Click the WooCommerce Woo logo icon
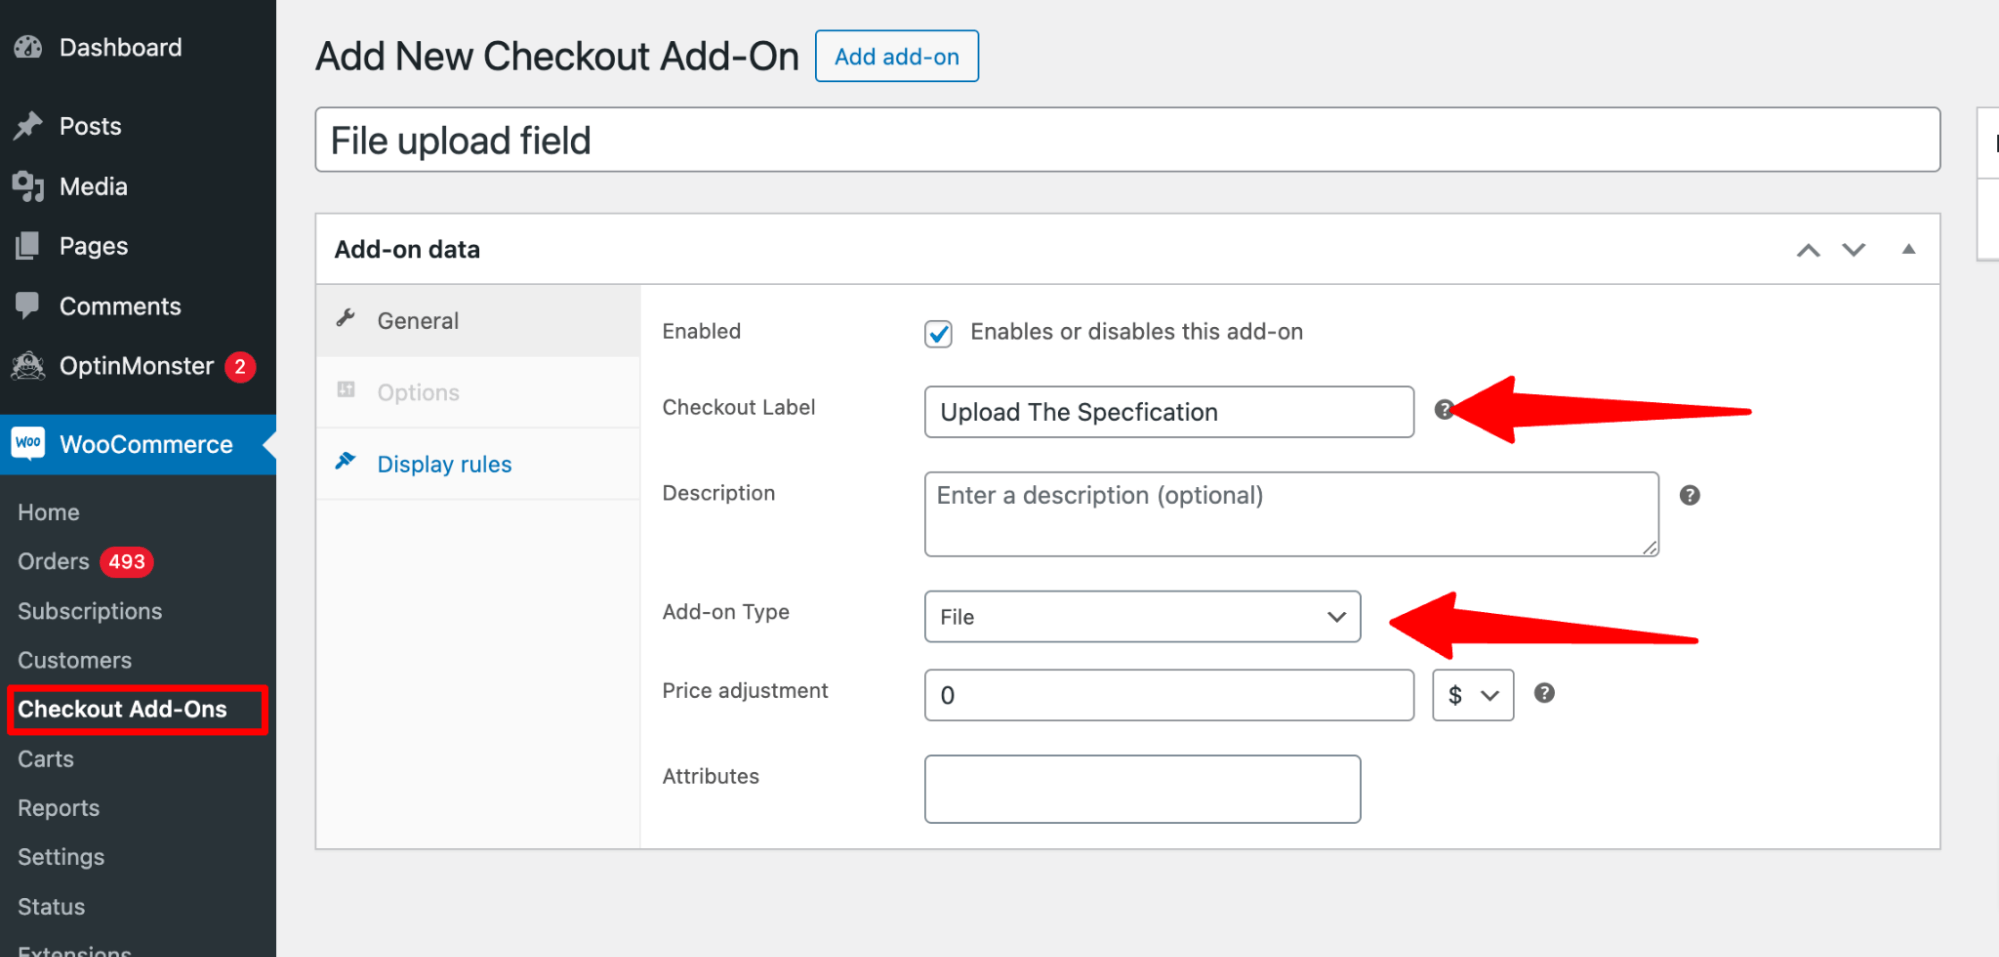Viewport: 1999px width, 957px height. (x=28, y=443)
